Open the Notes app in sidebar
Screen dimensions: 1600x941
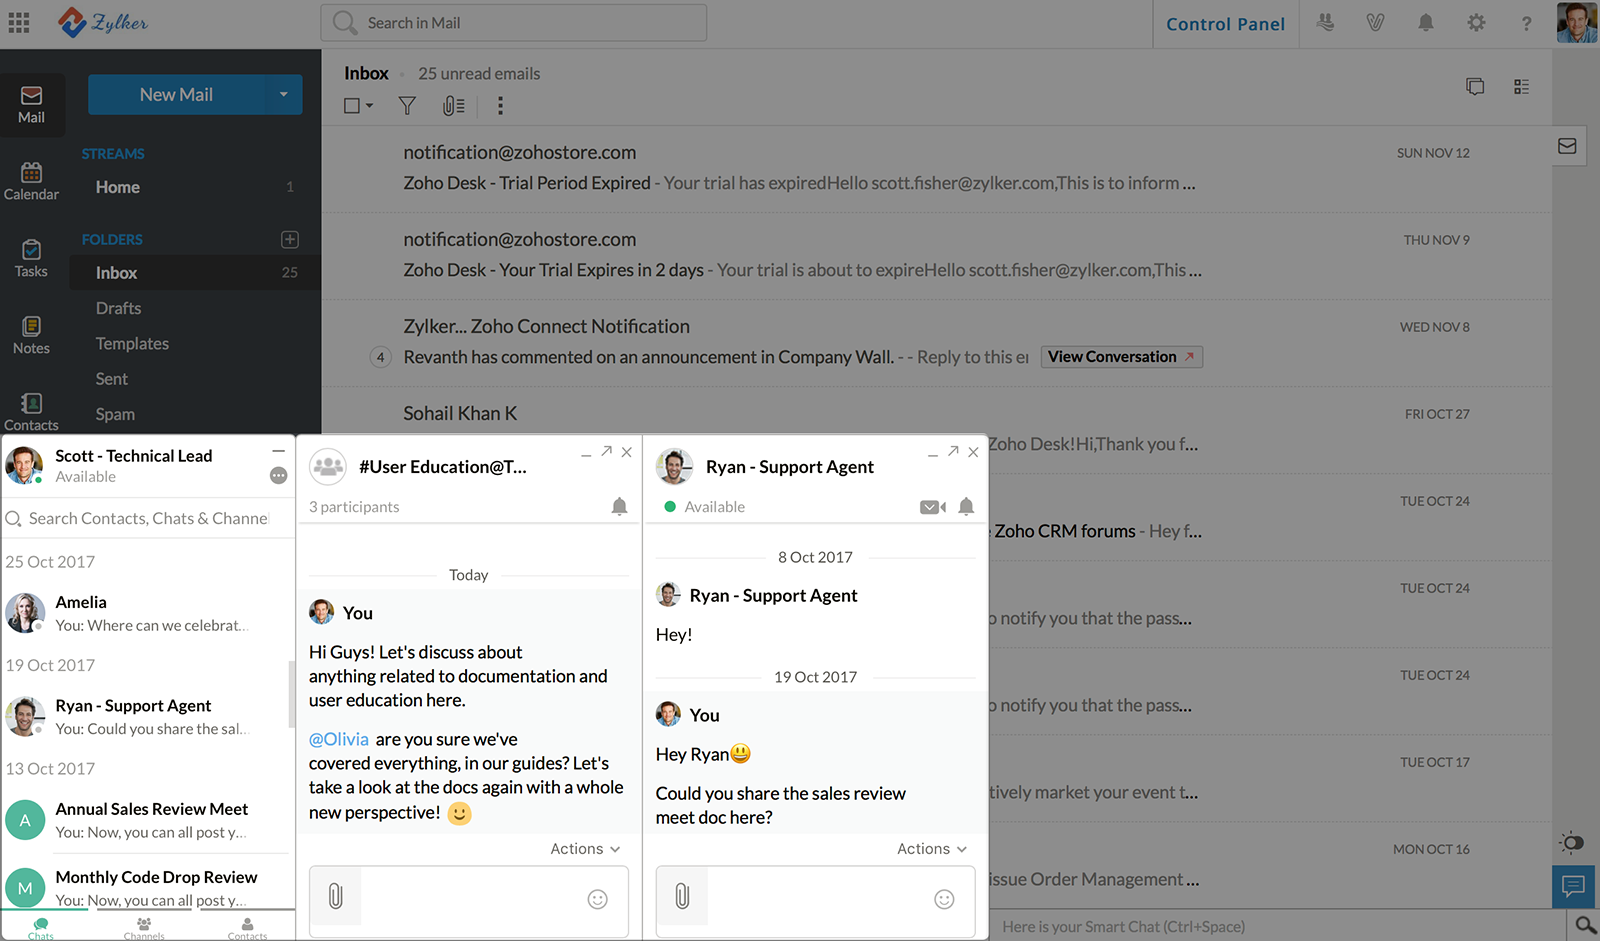tap(31, 335)
